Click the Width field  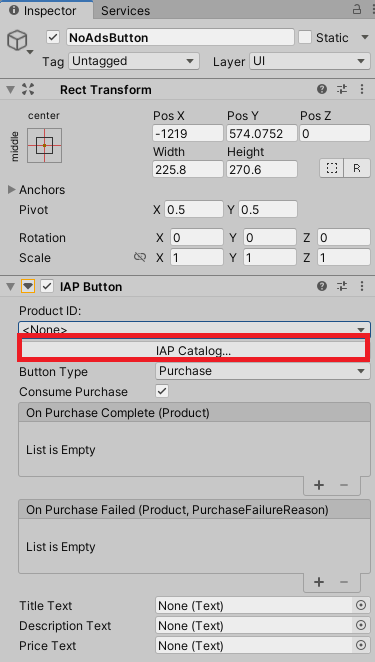pyautogui.click(x=188, y=169)
